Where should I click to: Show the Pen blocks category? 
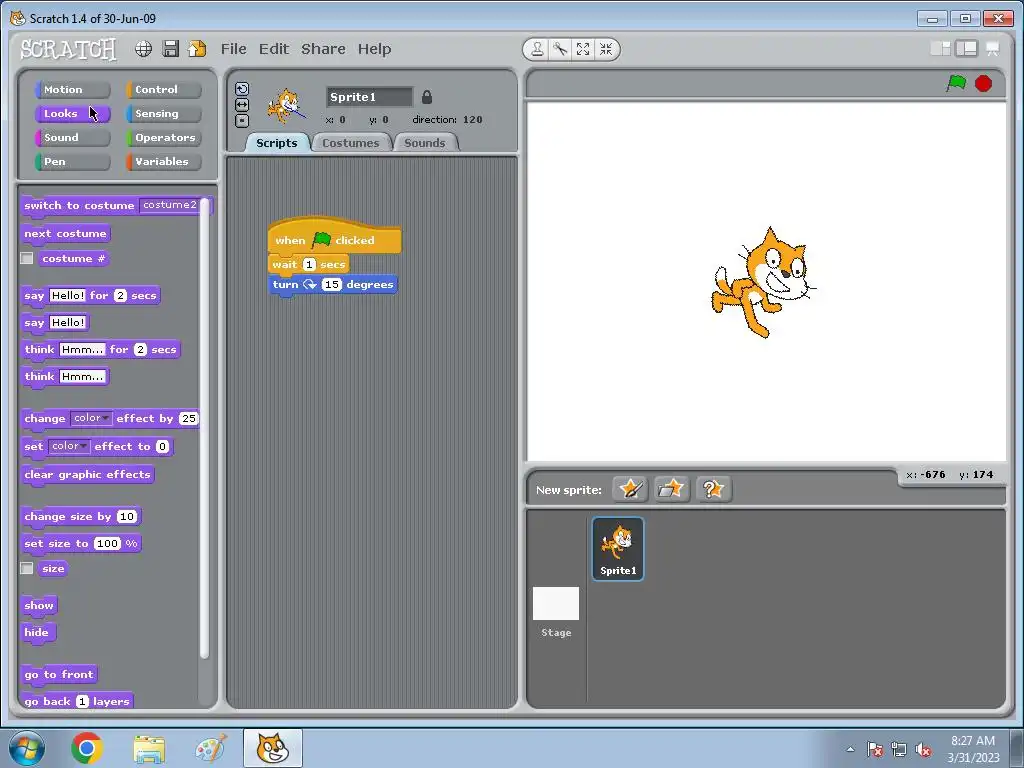click(x=72, y=162)
